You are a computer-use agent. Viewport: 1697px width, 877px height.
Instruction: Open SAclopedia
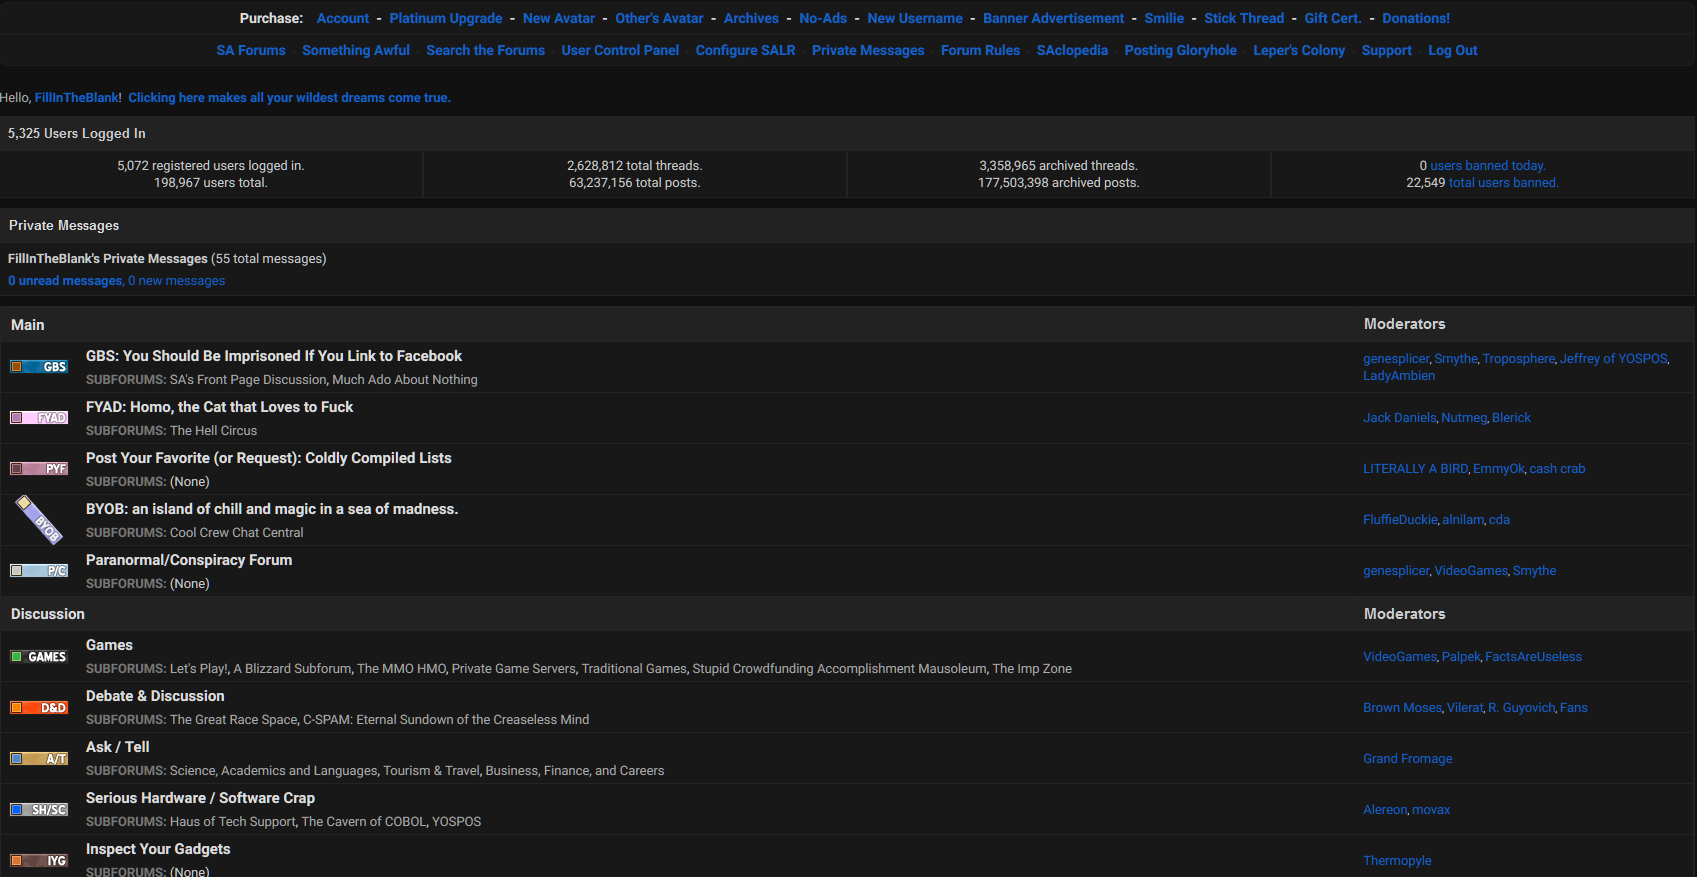[1072, 50]
